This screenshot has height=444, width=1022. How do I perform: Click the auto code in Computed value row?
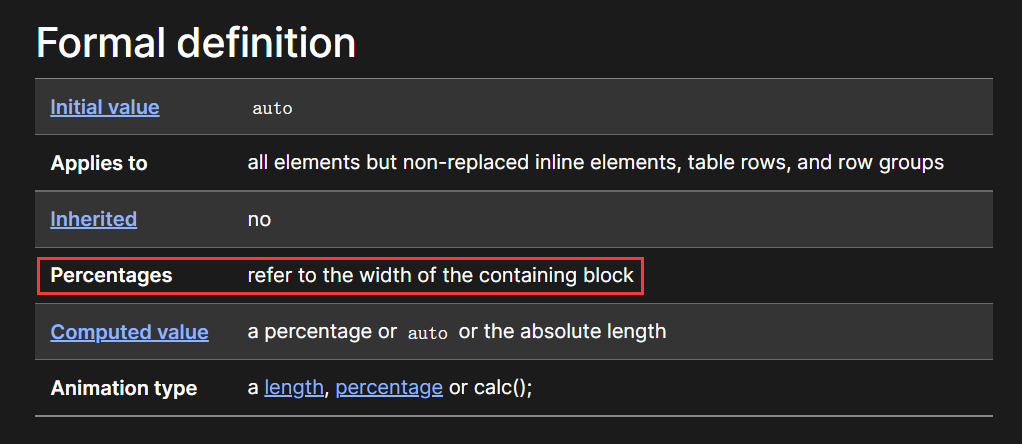point(428,333)
